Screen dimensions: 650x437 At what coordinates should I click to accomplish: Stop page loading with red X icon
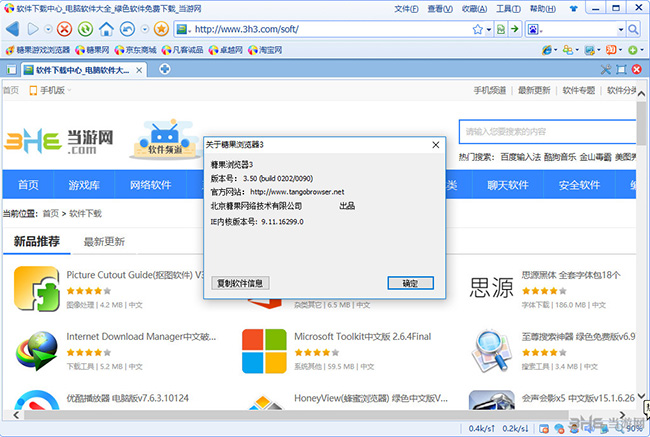tap(64, 29)
